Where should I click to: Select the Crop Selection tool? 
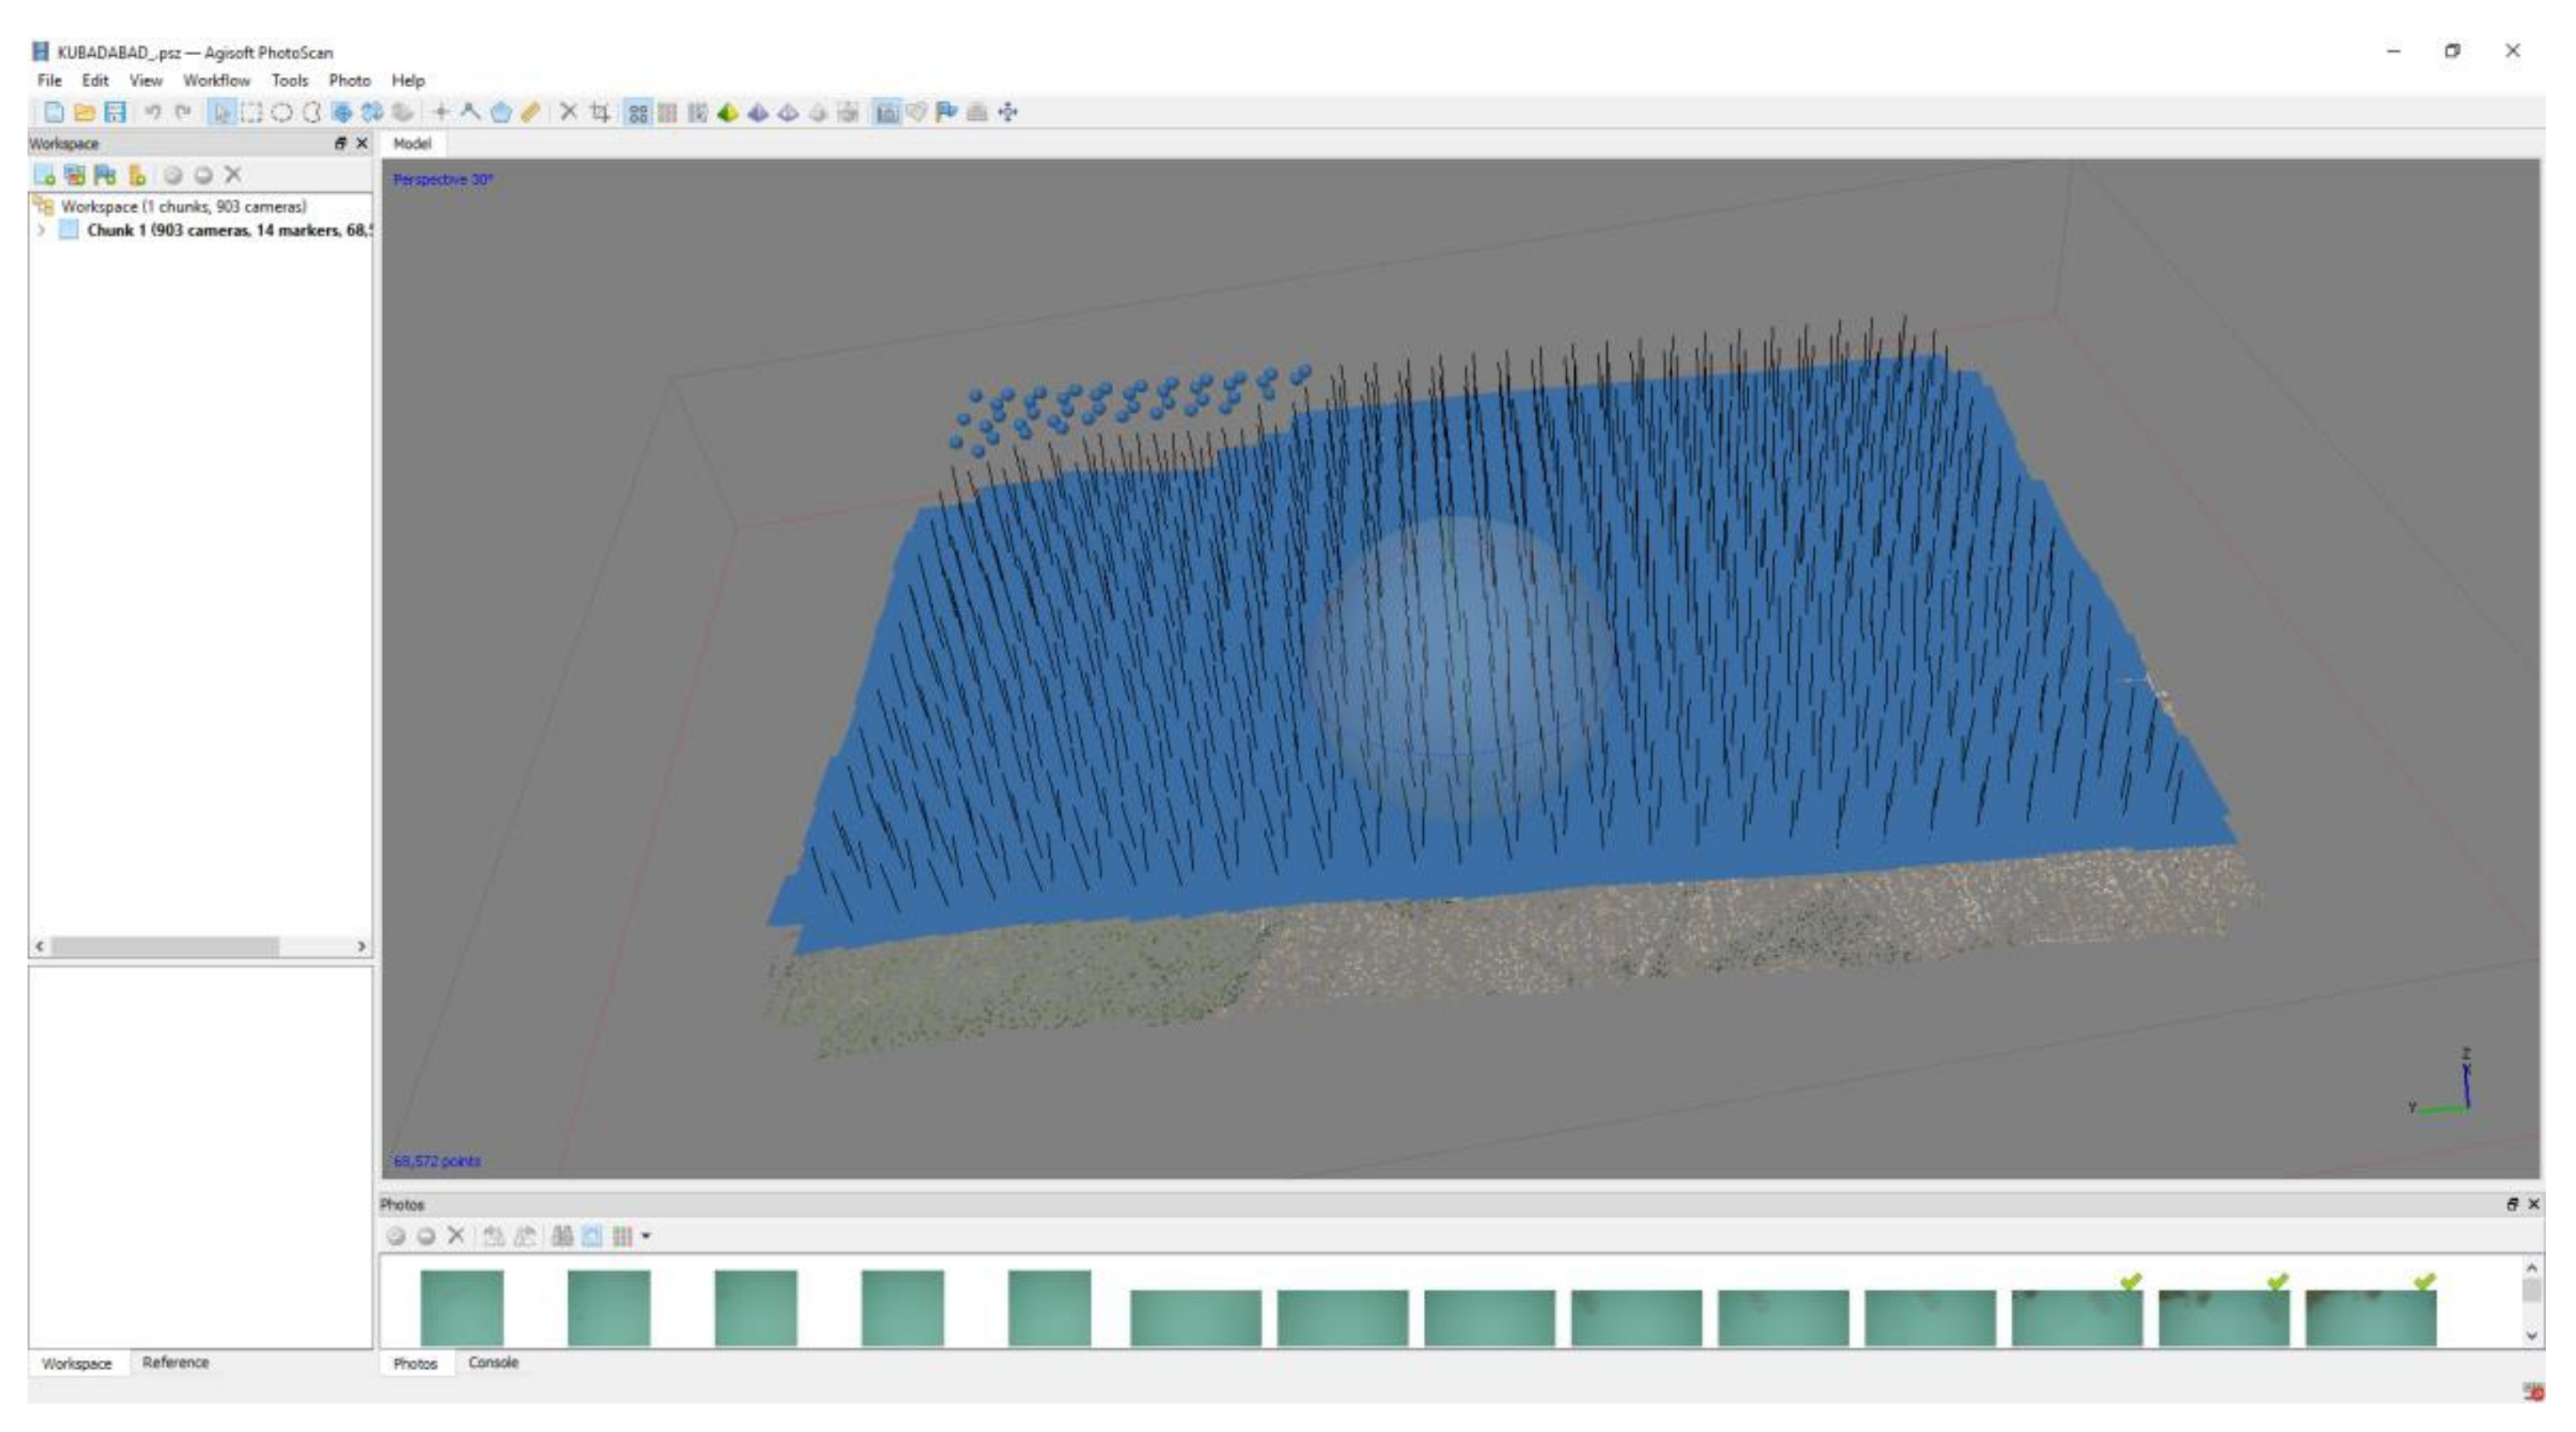pos(599,112)
